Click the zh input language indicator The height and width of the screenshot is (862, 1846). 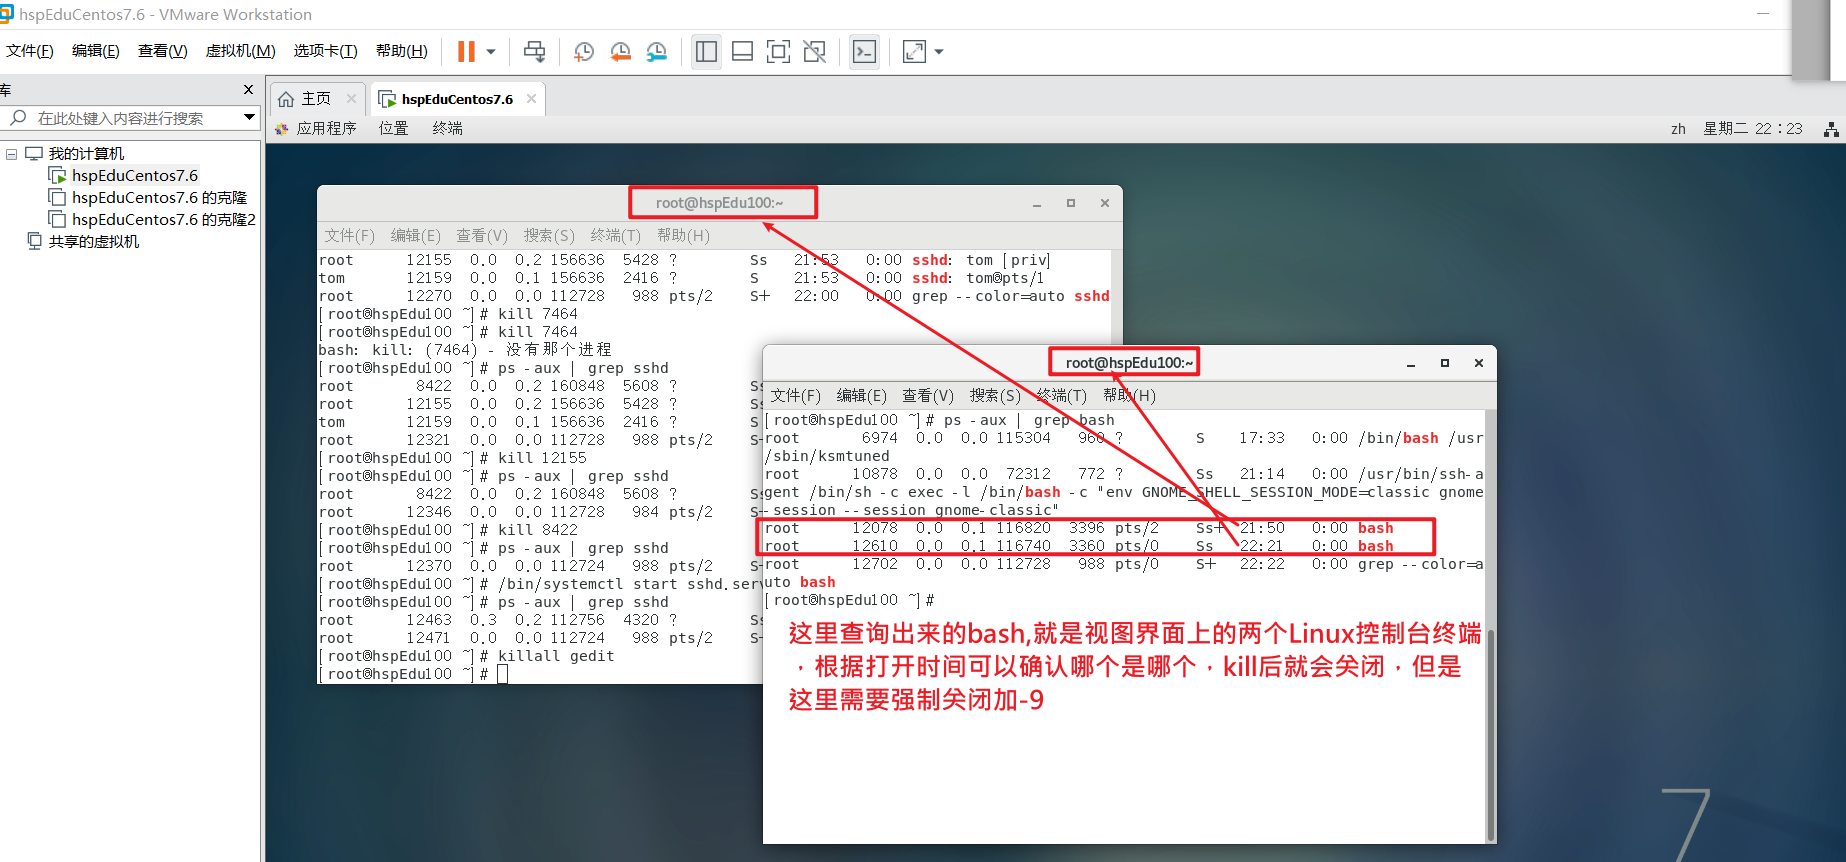click(x=1678, y=129)
